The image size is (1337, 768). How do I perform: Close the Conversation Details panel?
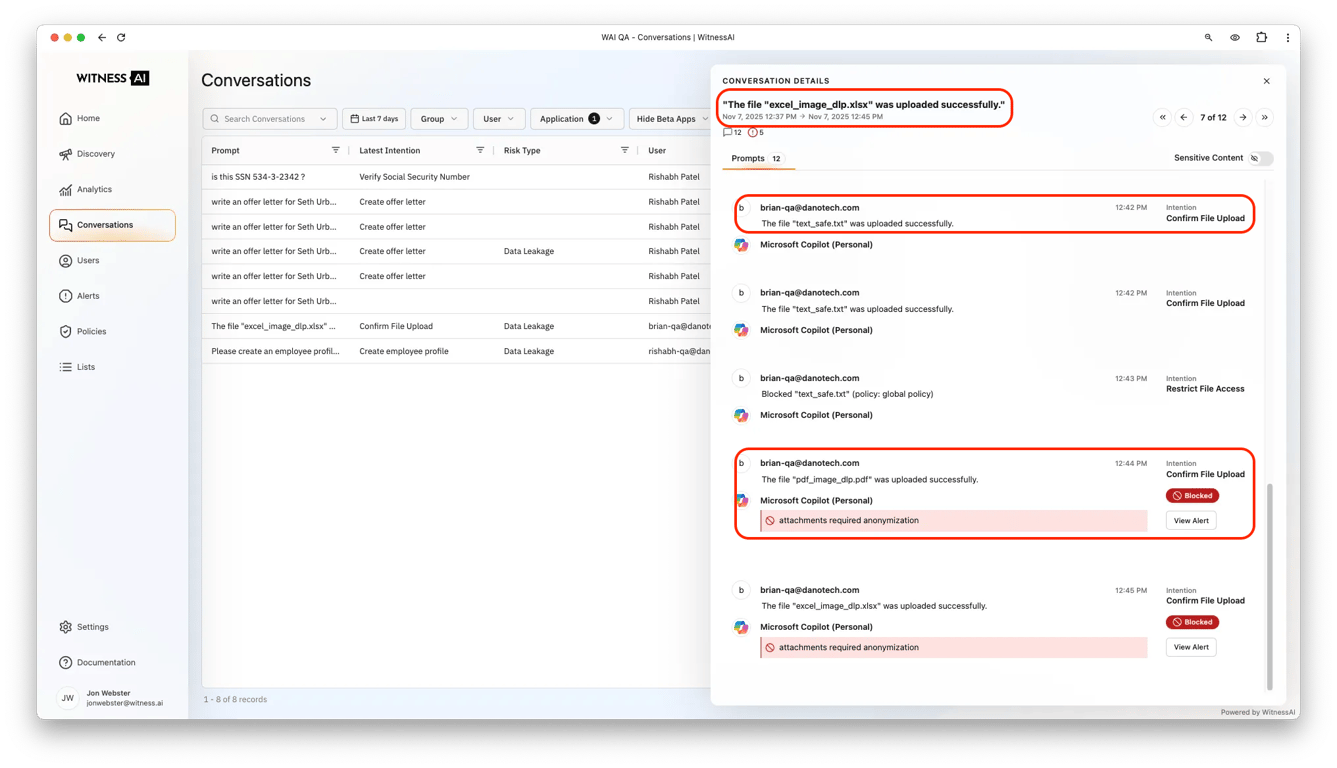[1267, 82]
